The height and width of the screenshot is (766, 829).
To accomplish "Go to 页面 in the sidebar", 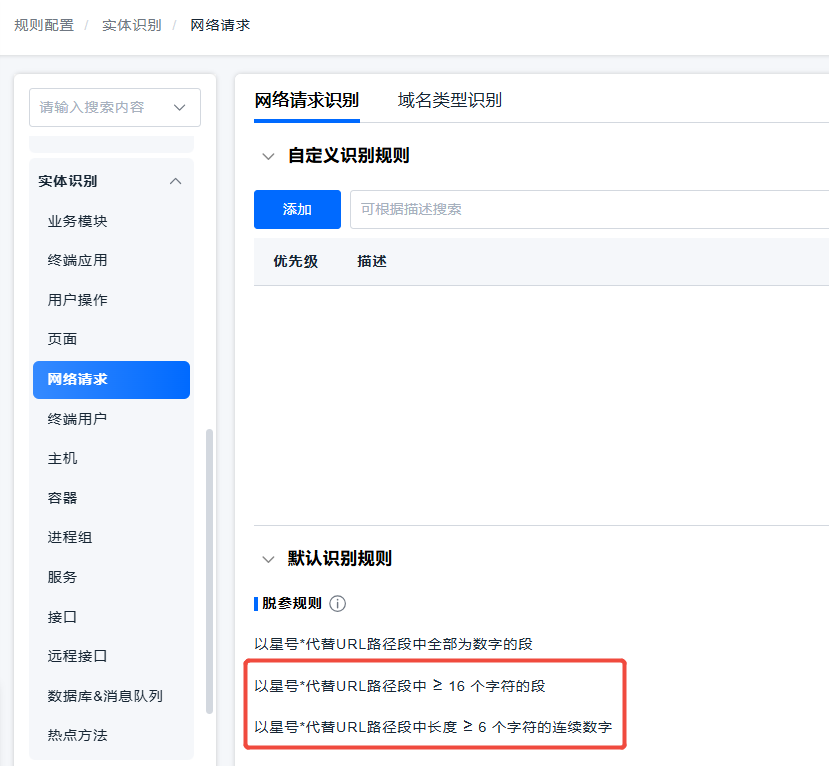I will (x=62, y=339).
